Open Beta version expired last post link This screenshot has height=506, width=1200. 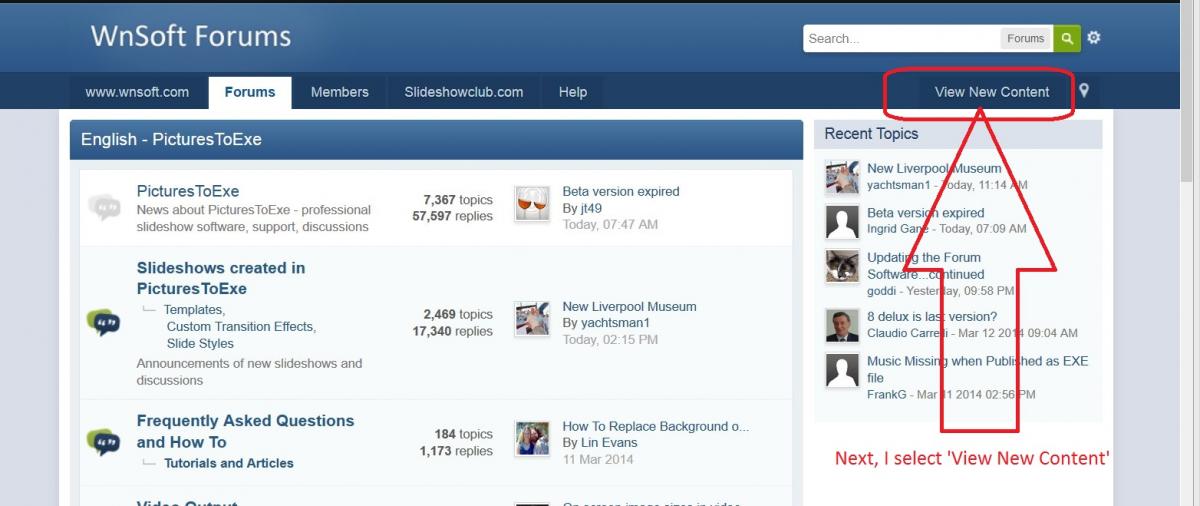(621, 191)
